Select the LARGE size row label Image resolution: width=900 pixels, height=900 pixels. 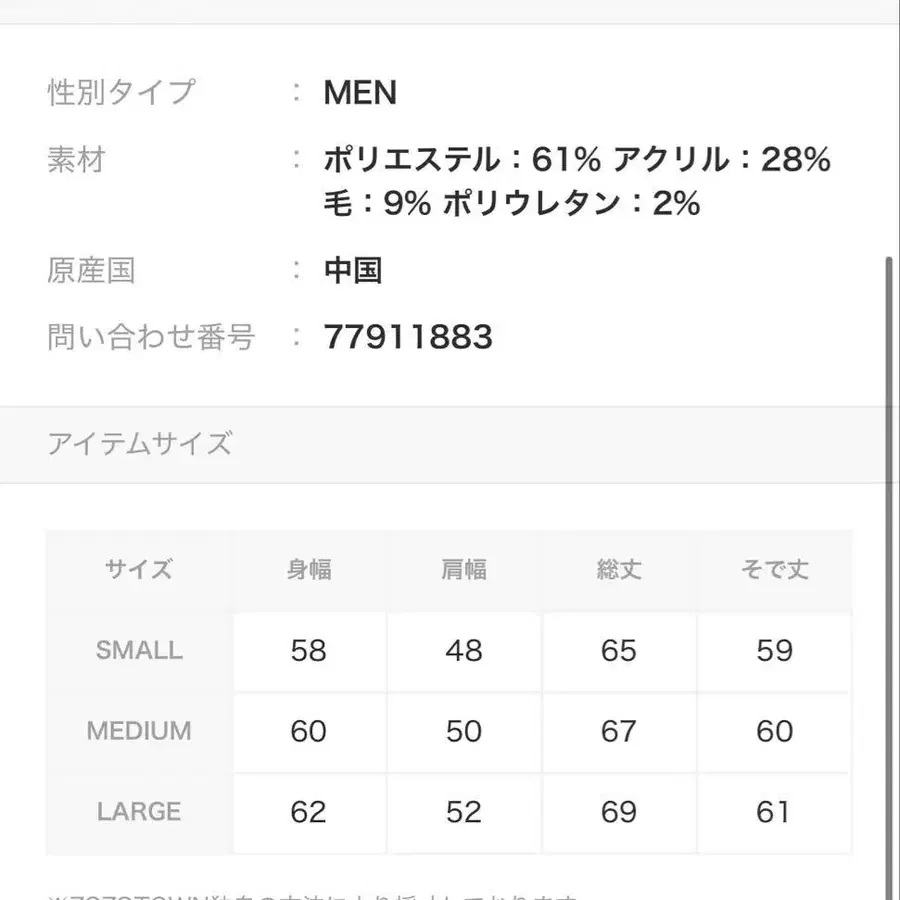[x=139, y=812]
